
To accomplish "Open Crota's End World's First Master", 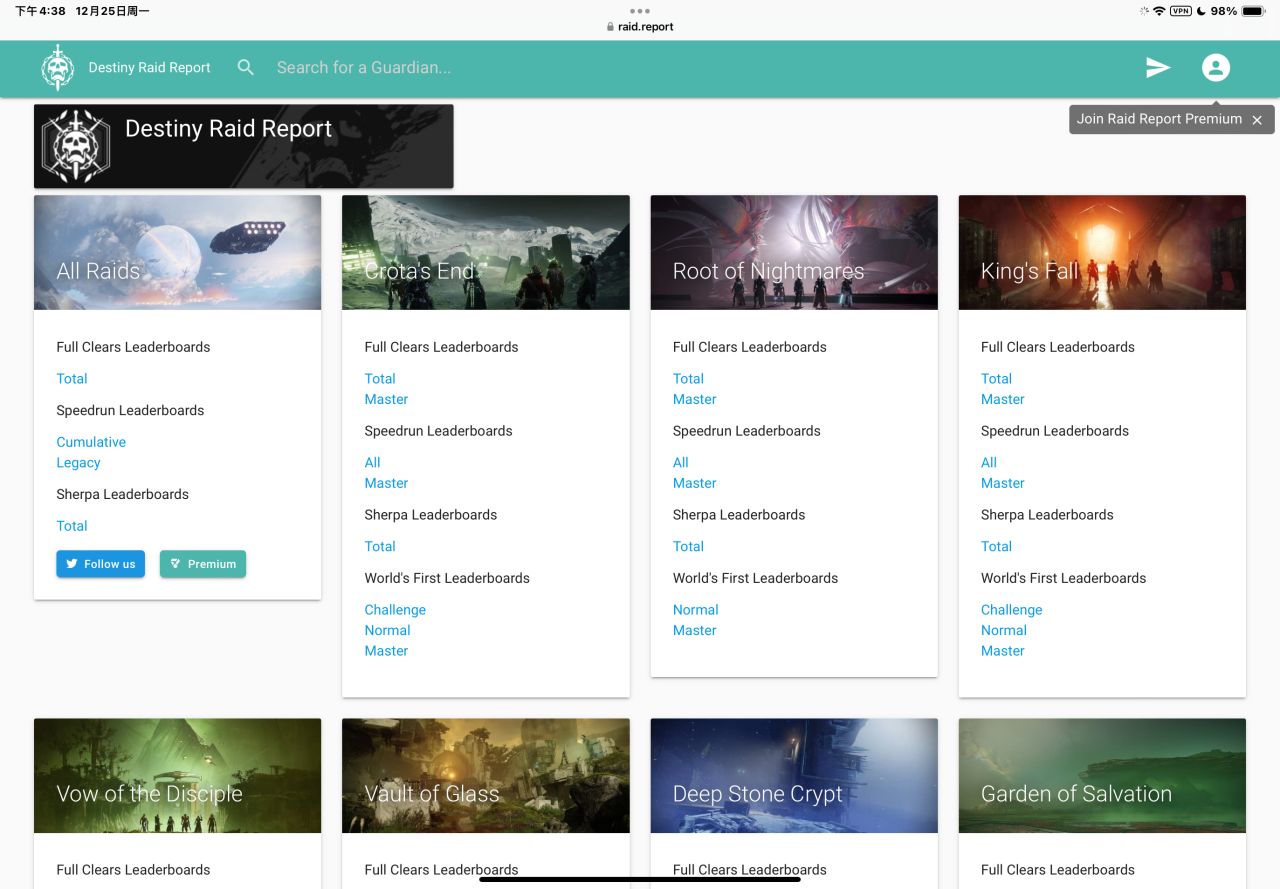I will click(x=386, y=651).
